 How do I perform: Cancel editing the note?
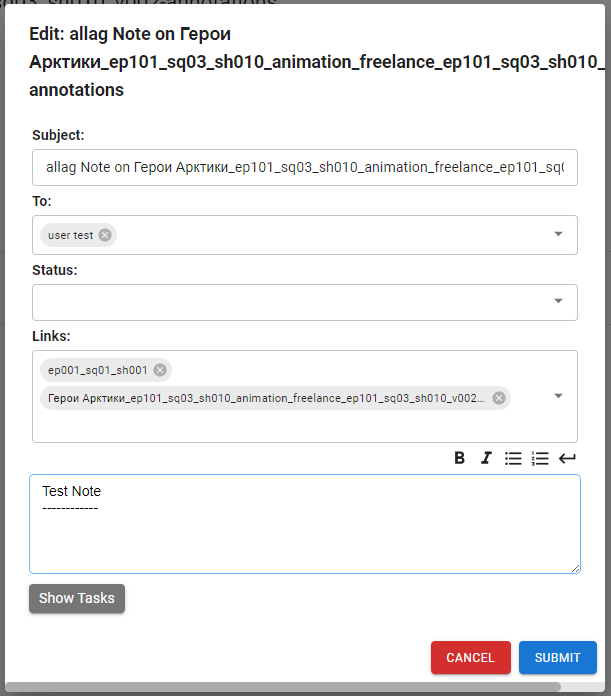point(470,657)
